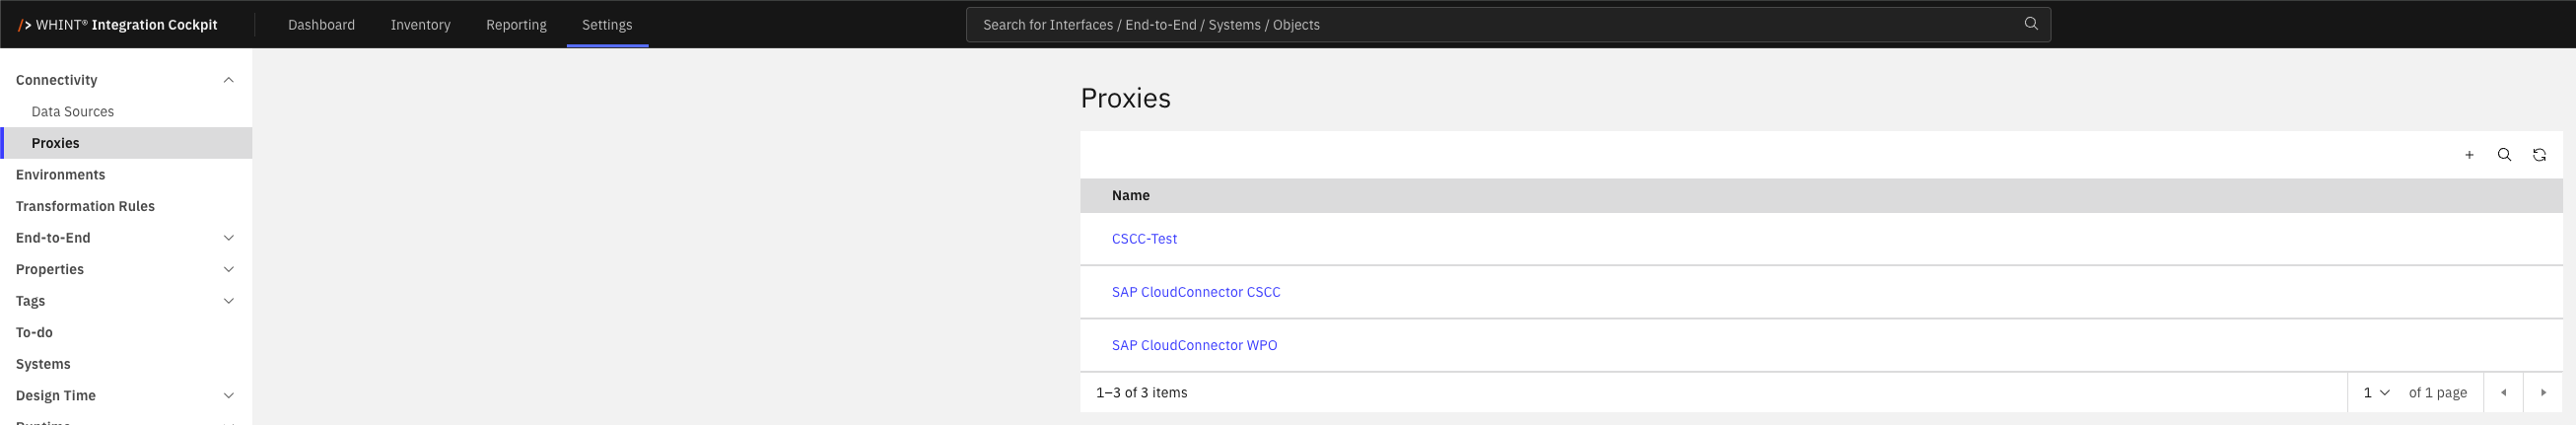Expand the End-to-End section
Viewport: 2576px width, 425px height.
coord(228,238)
